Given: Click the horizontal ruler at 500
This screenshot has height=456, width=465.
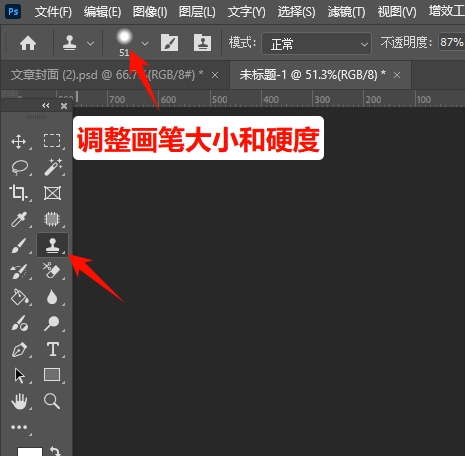Looking at the screenshot, I should click(219, 99).
